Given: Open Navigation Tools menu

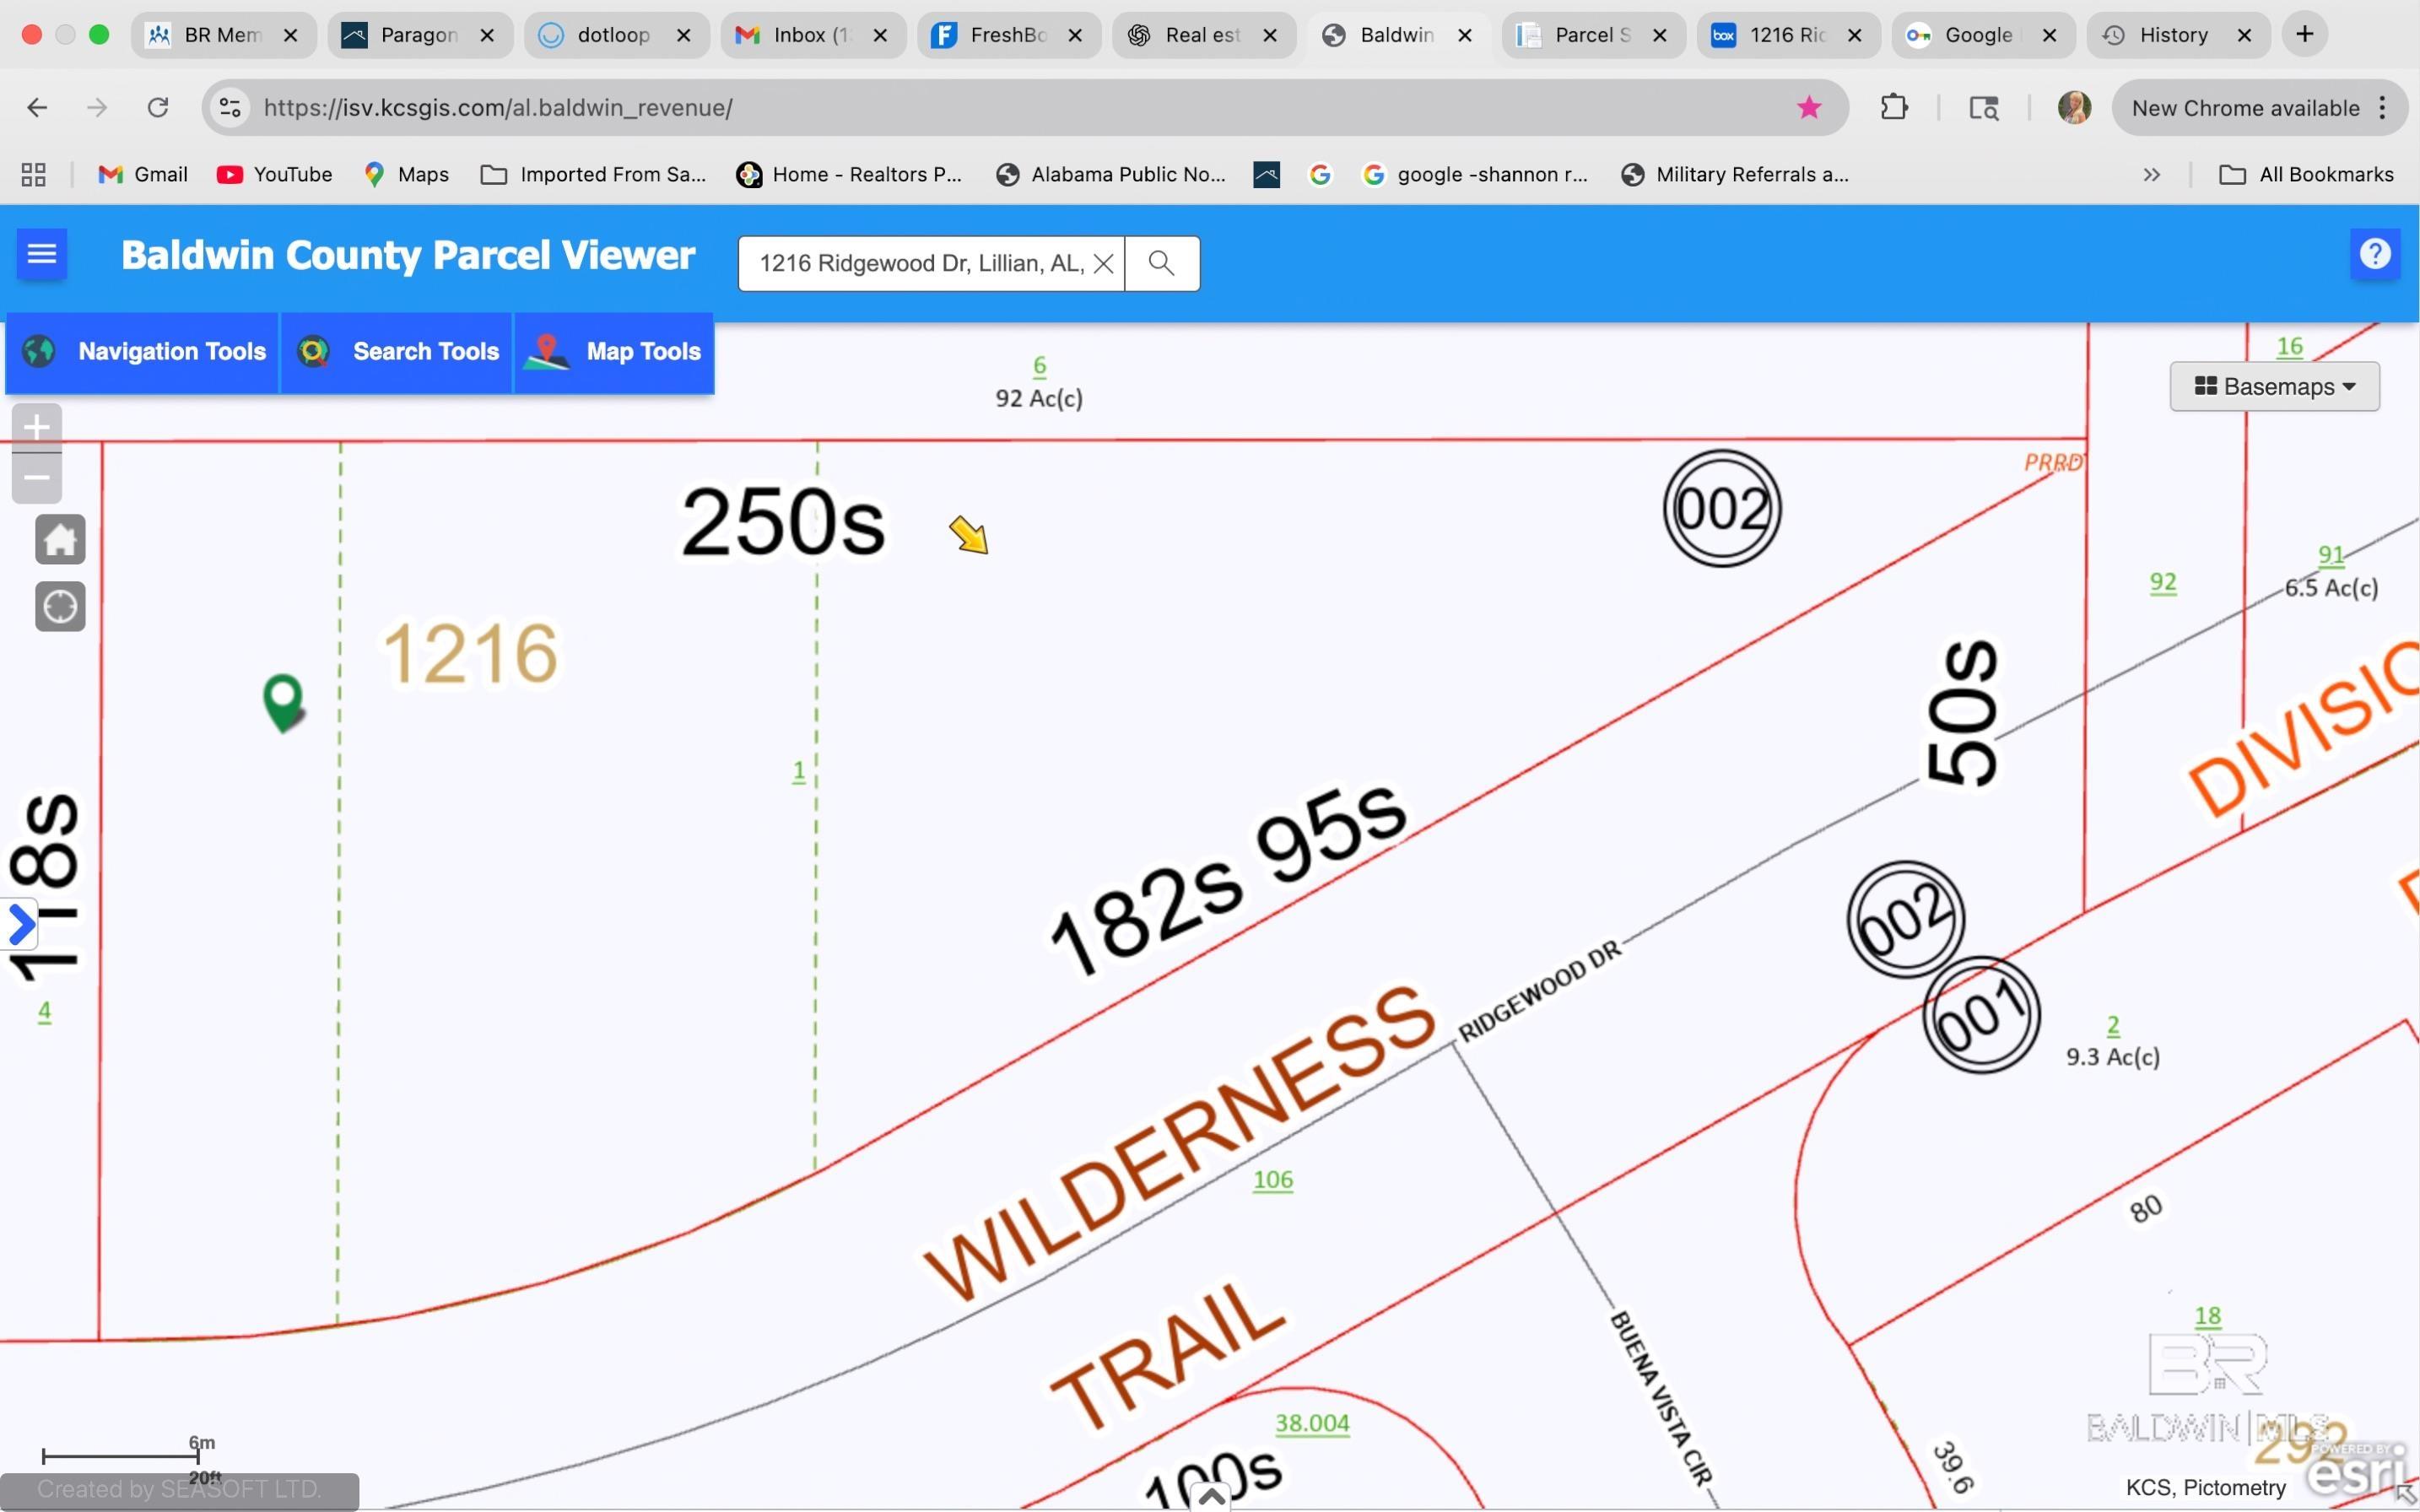Looking at the screenshot, I should (143, 352).
